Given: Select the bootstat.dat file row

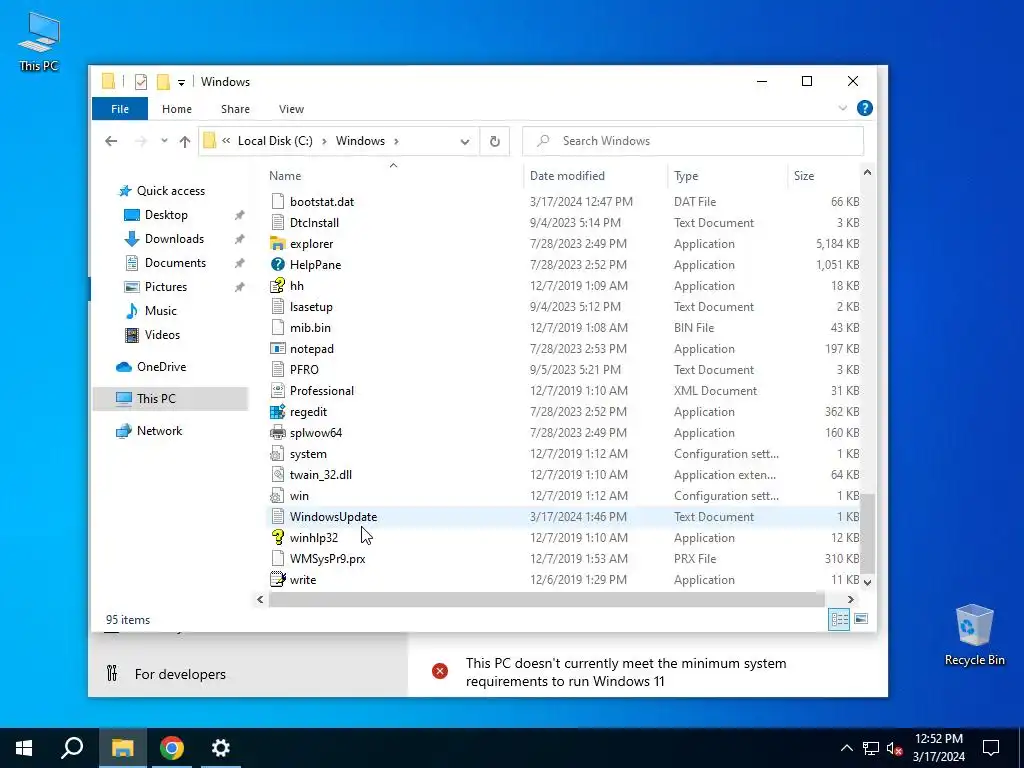Looking at the screenshot, I should click(564, 202).
